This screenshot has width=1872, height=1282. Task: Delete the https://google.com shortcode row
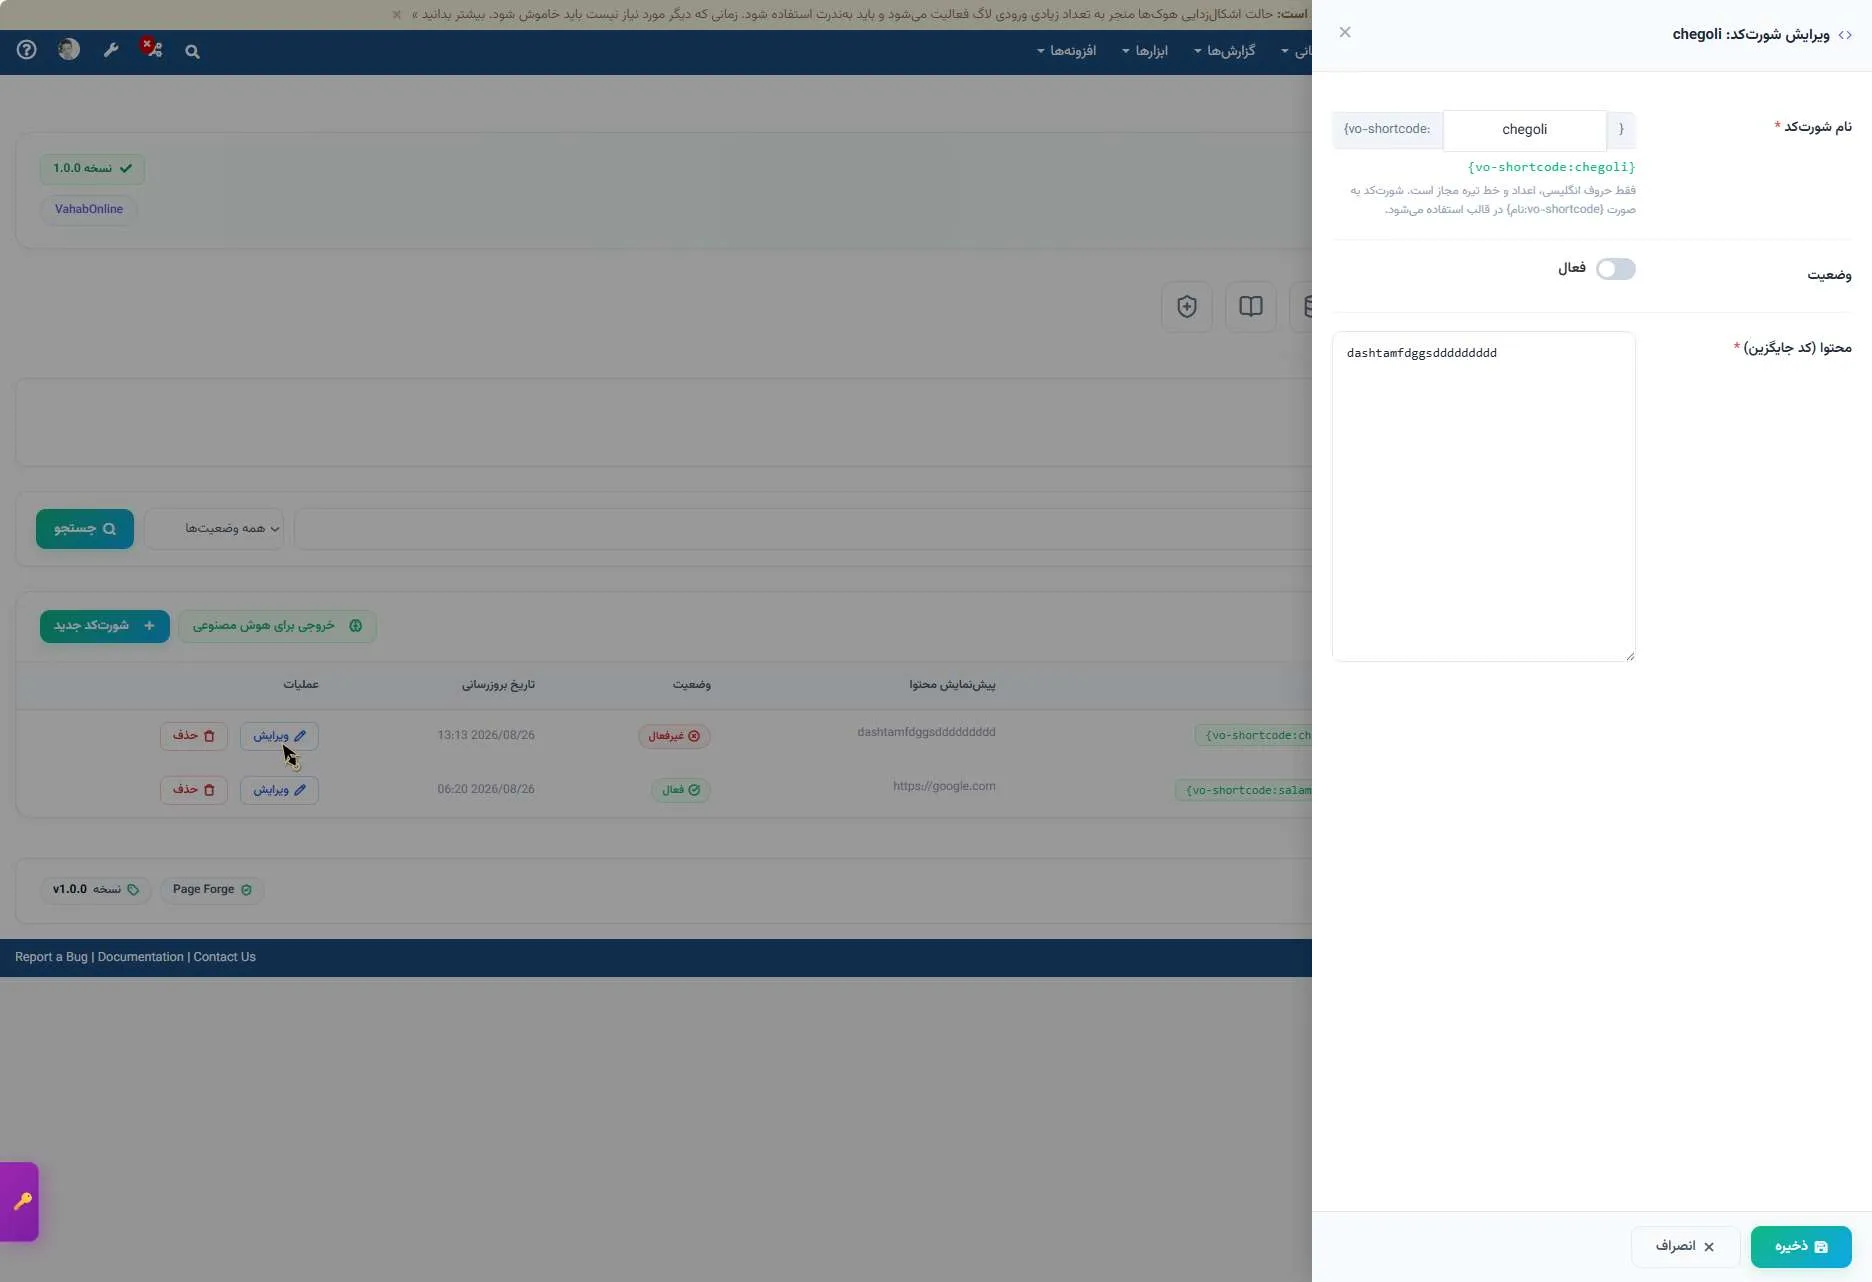pyautogui.click(x=194, y=790)
